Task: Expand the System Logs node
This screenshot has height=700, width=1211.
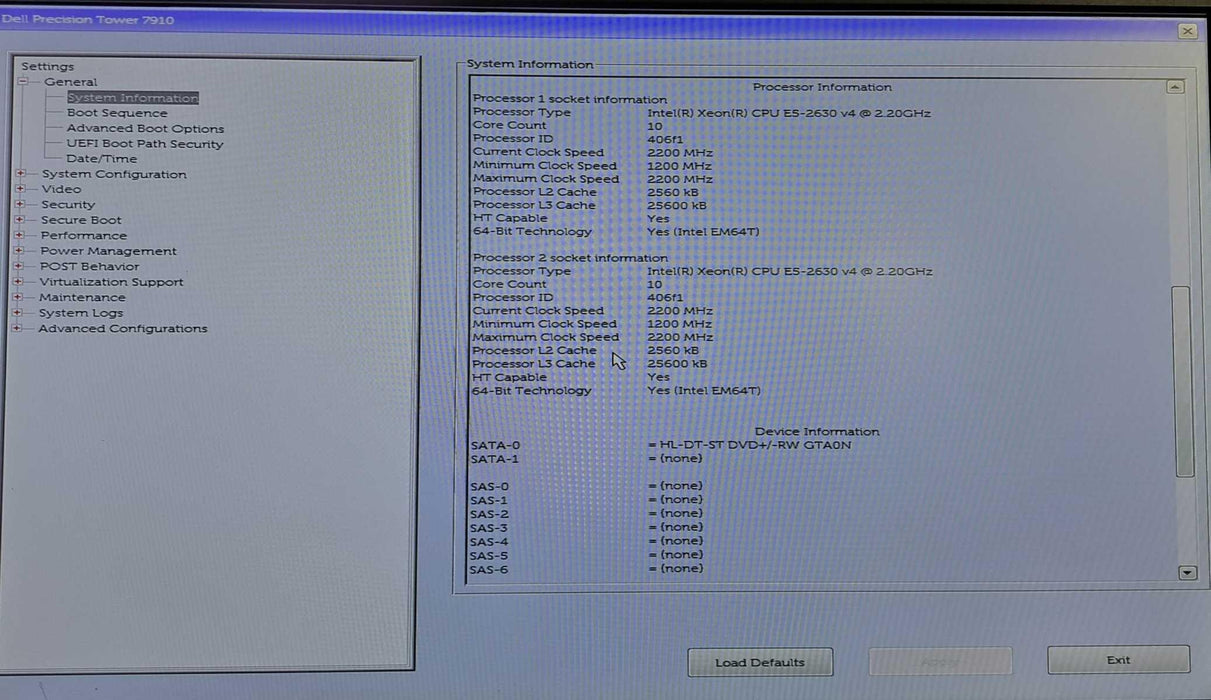Action: point(17,313)
